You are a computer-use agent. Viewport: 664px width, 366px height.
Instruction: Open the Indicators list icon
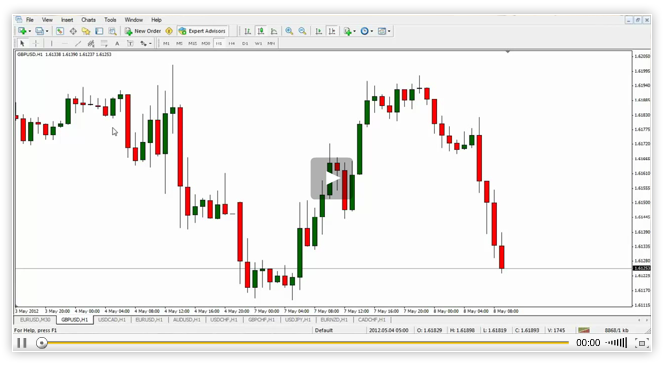click(x=348, y=31)
